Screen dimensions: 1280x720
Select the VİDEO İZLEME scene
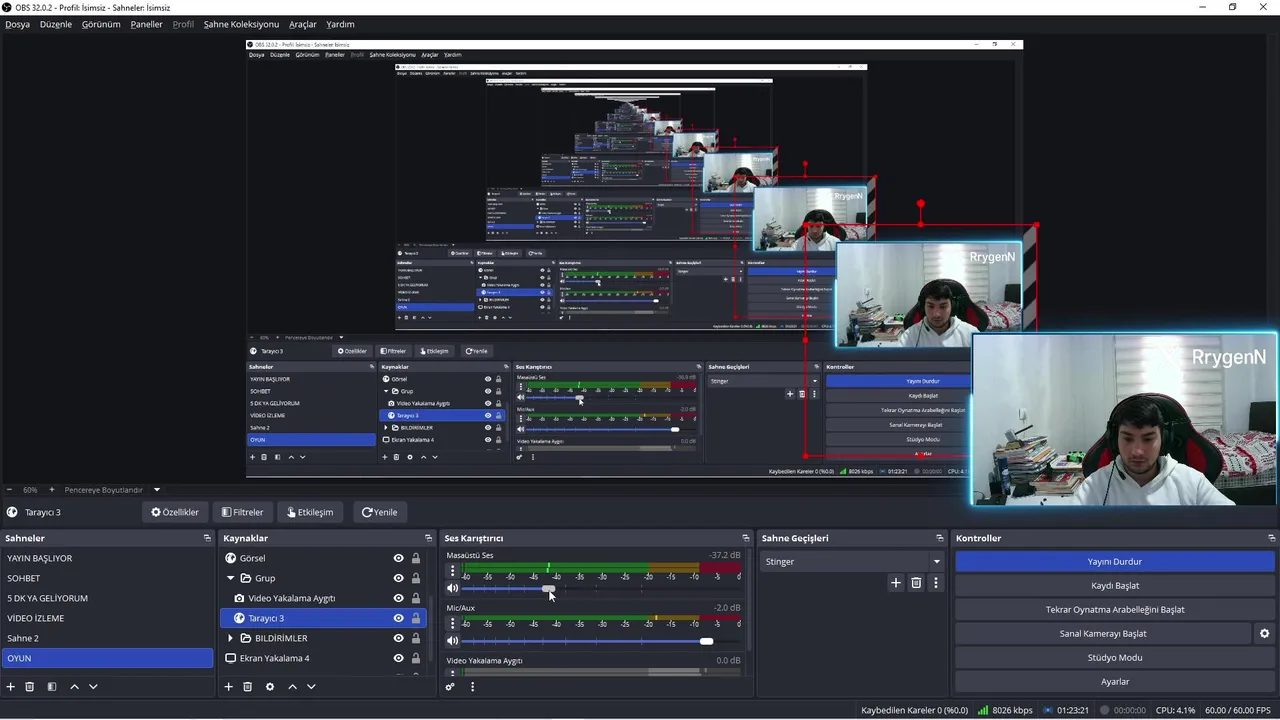(x=107, y=618)
